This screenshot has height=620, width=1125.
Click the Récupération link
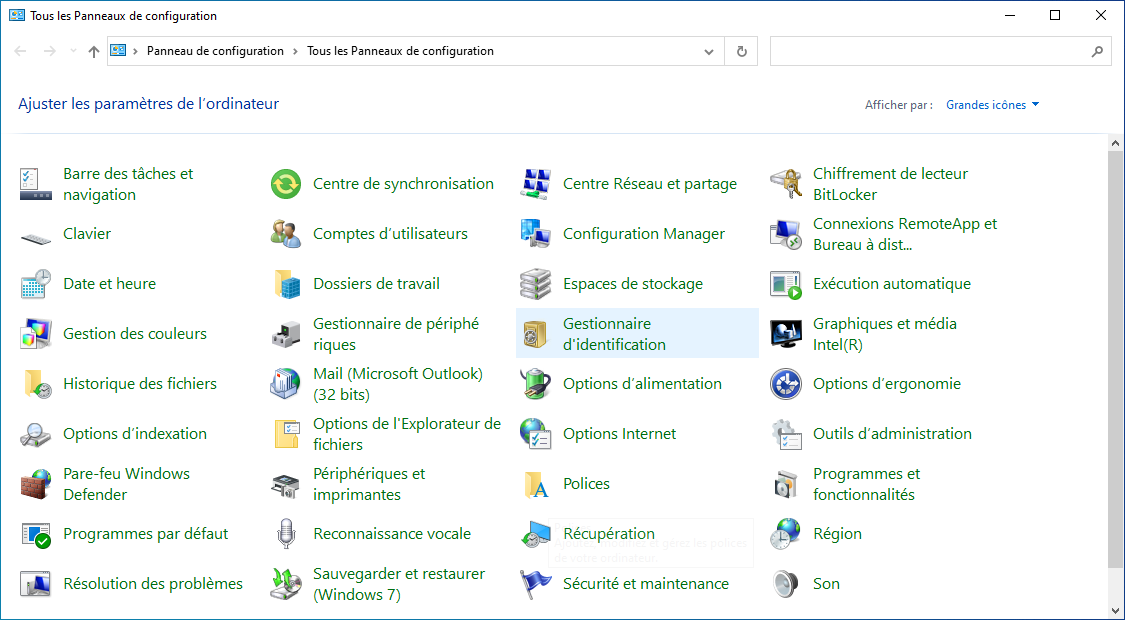click(x=609, y=534)
